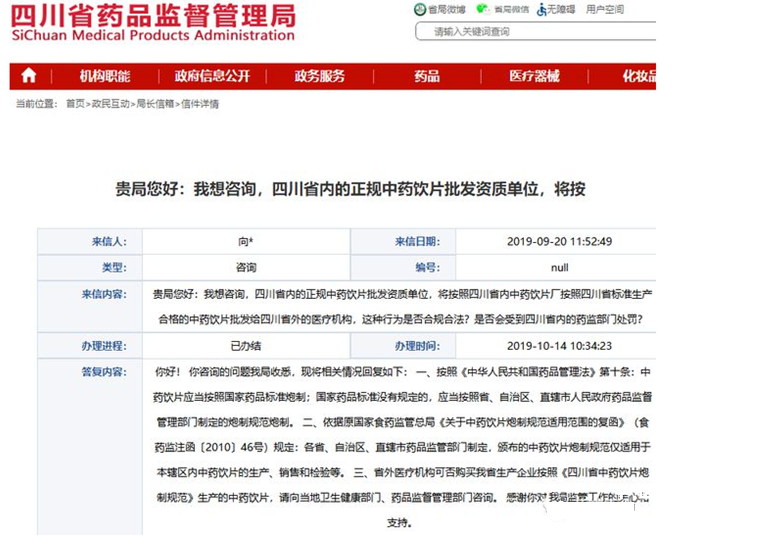Click the 答复内容 label cell
757x544 pixels.
(x=90, y=446)
